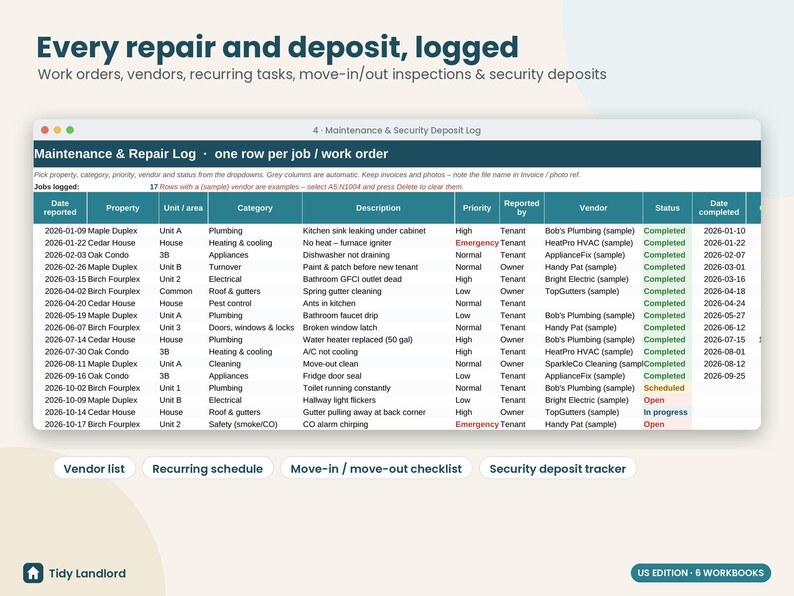794x596 pixels.
Task: Select the Vendor list pill
Action: point(94,468)
